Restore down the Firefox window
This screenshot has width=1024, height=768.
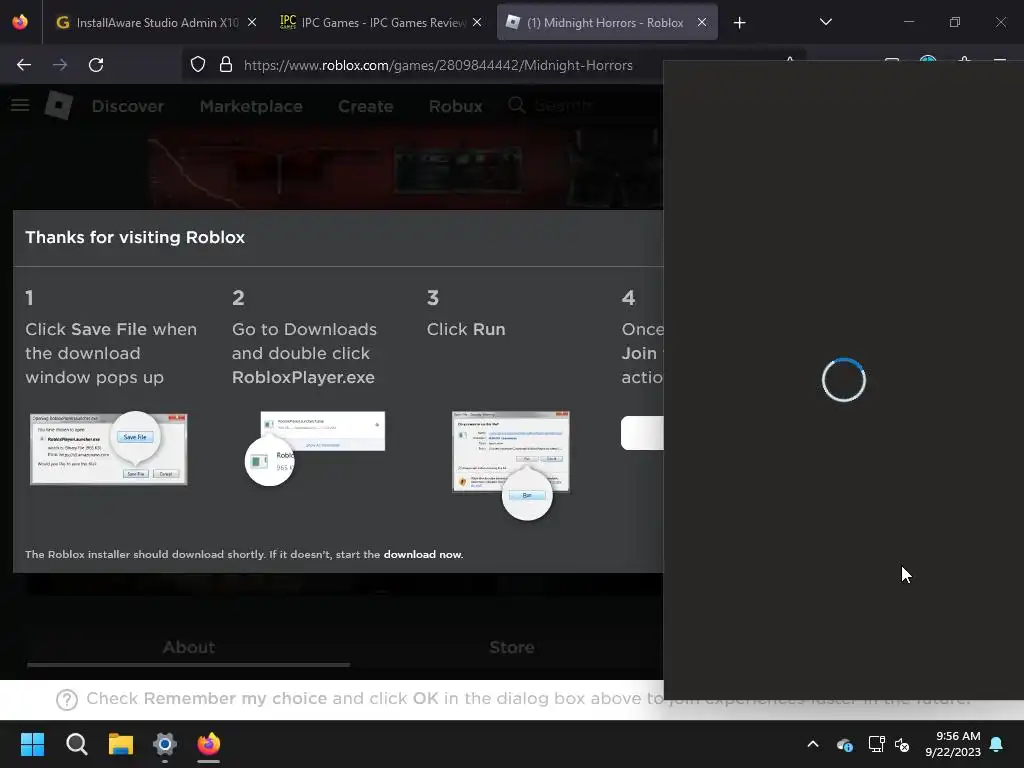pos(955,22)
